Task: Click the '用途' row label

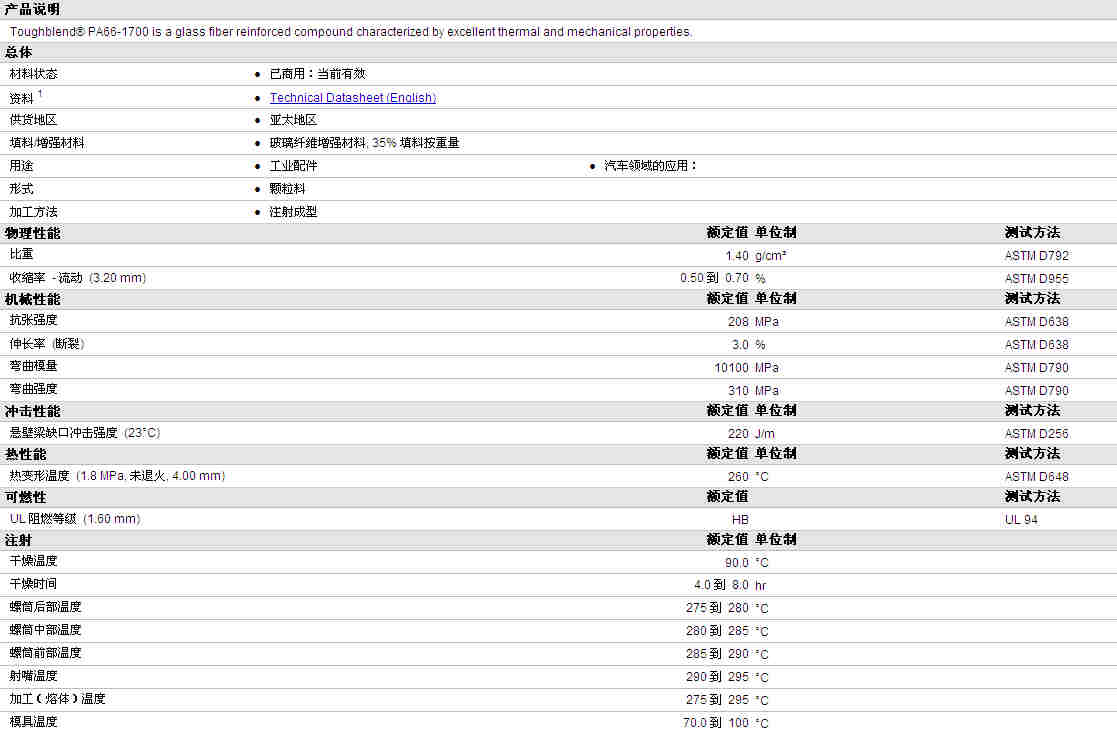Action: pos(21,166)
